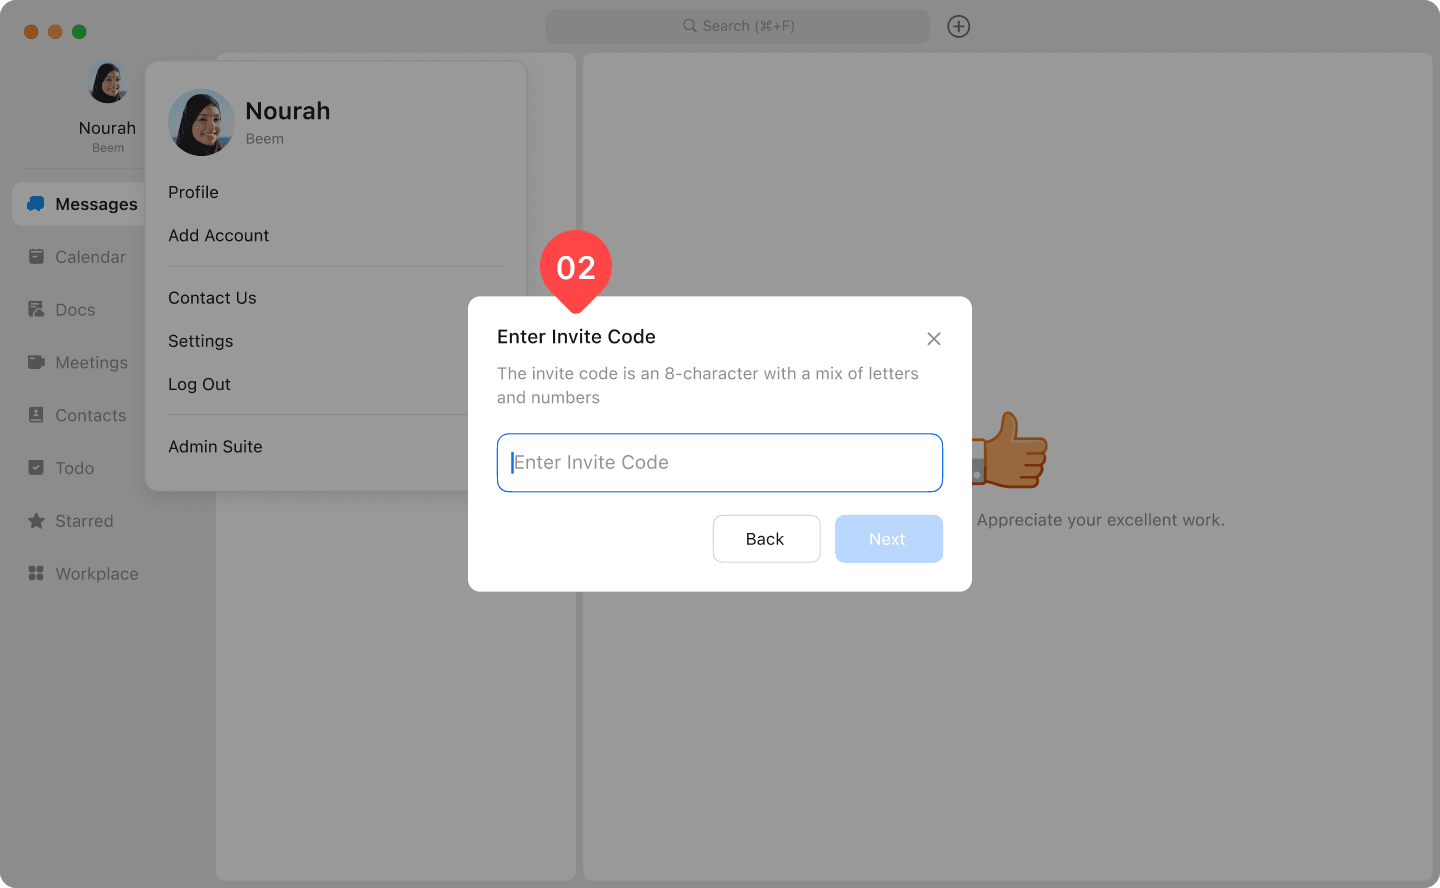1440x888 pixels.
Task: Go to Contacts via sidebar icon
Action: [x=36, y=415]
